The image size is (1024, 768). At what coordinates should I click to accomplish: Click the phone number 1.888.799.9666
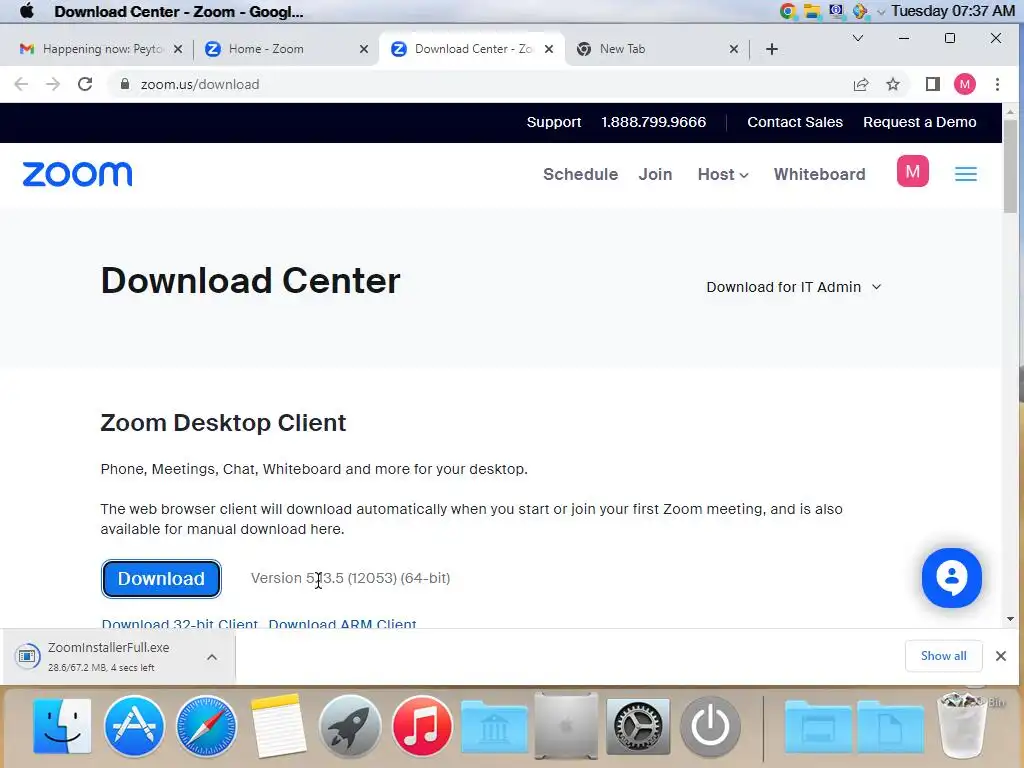tap(654, 122)
